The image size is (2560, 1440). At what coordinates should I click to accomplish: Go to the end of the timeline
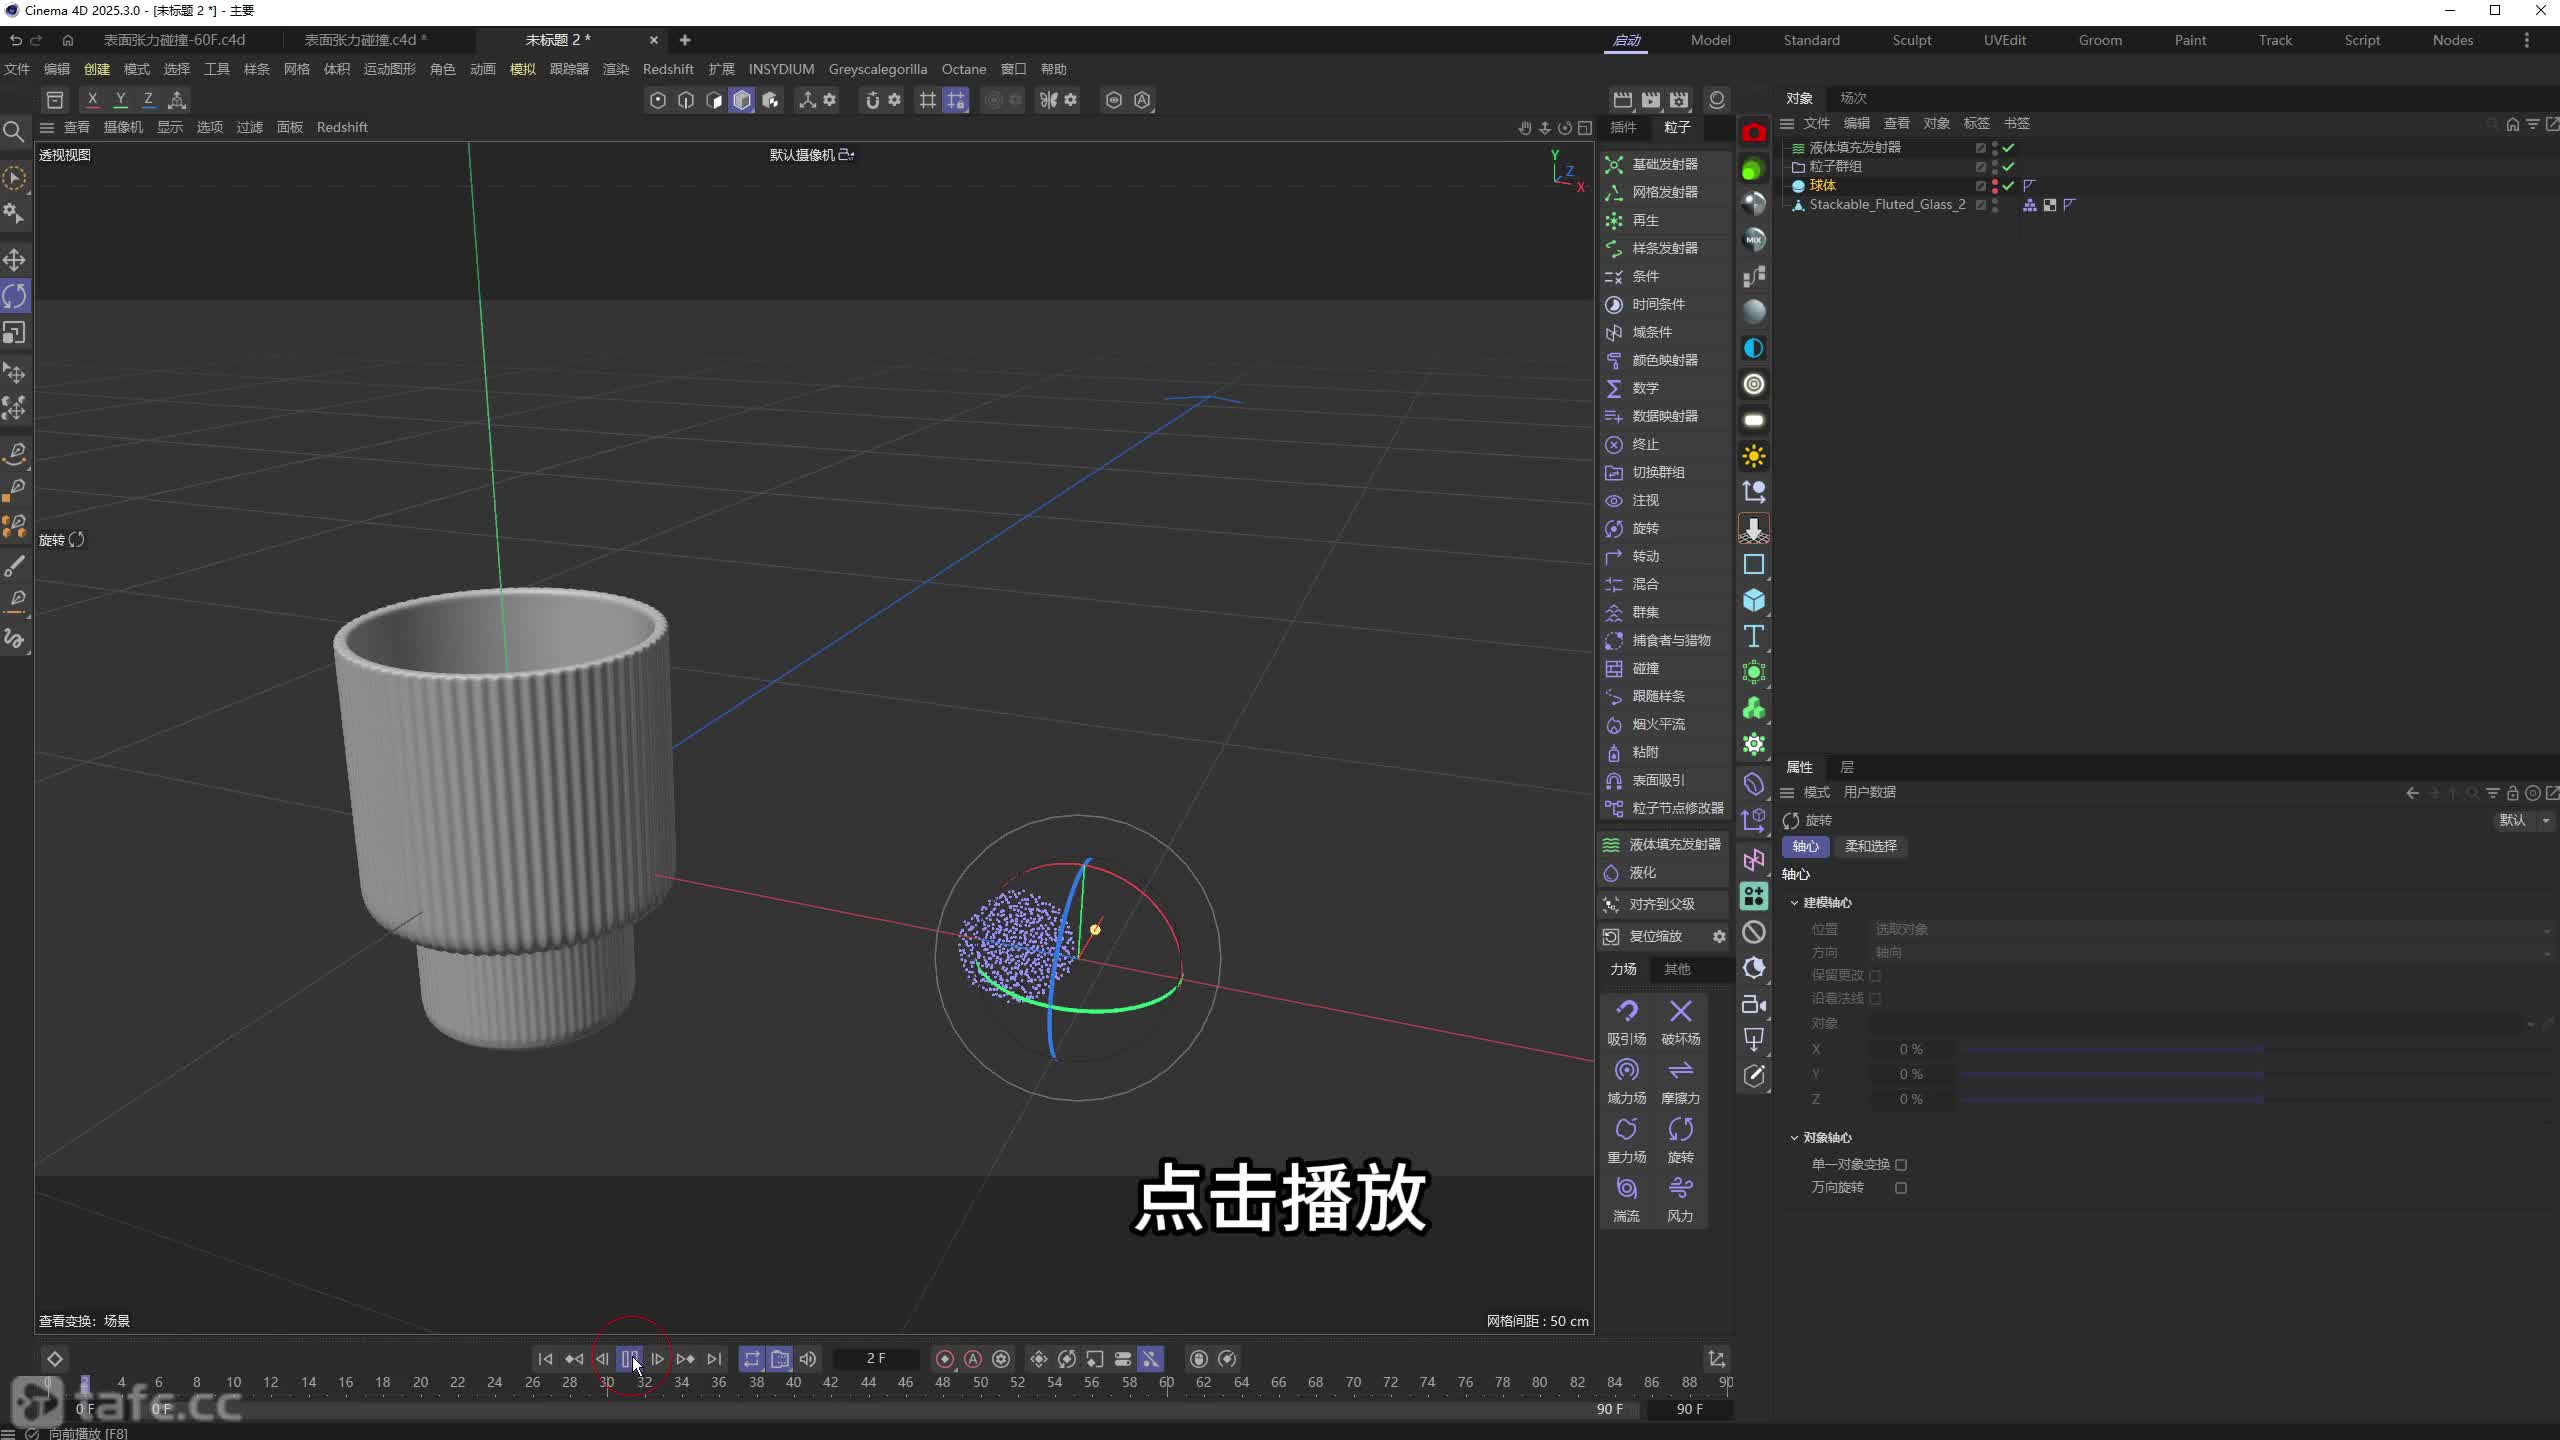pyautogui.click(x=713, y=1359)
